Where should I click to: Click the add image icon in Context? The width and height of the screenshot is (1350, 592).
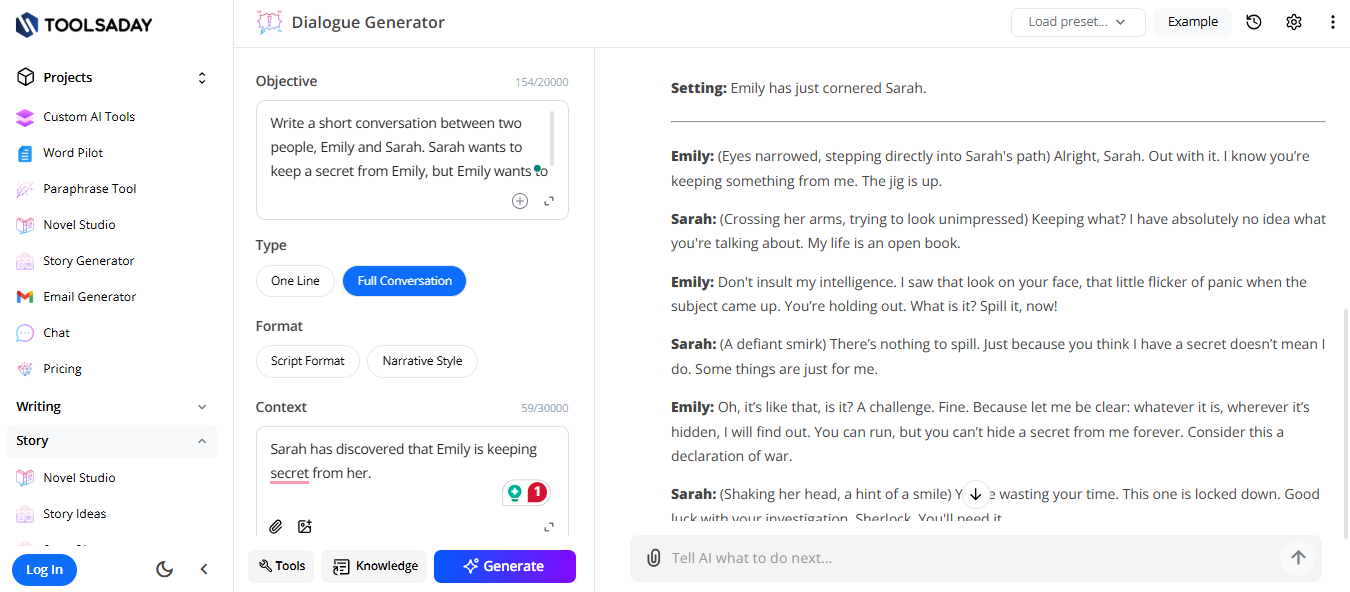click(x=305, y=526)
